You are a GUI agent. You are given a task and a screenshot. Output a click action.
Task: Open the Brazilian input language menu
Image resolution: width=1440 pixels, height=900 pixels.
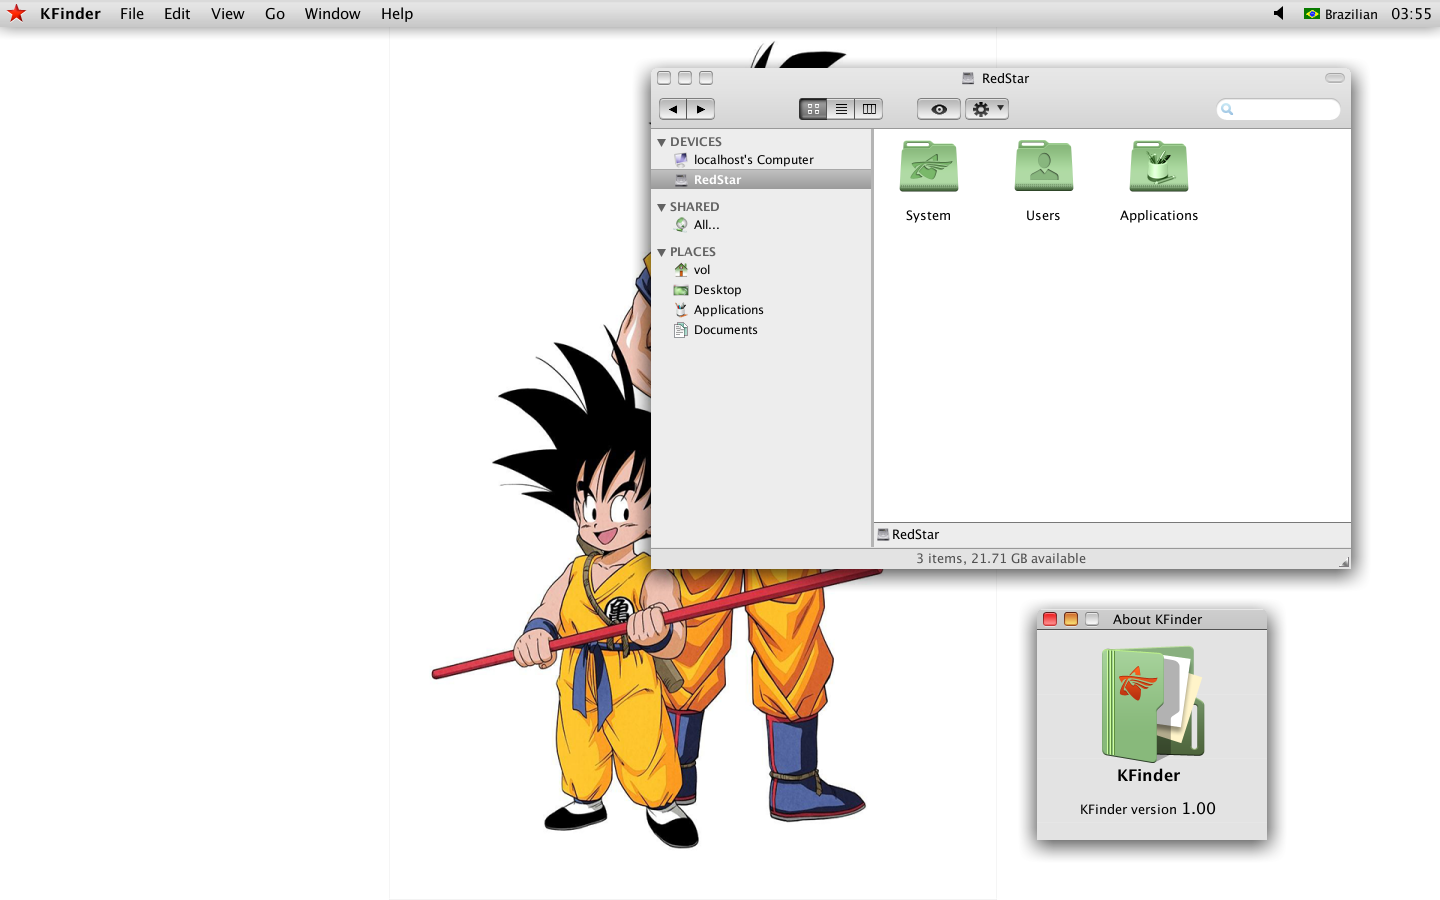tap(1340, 14)
